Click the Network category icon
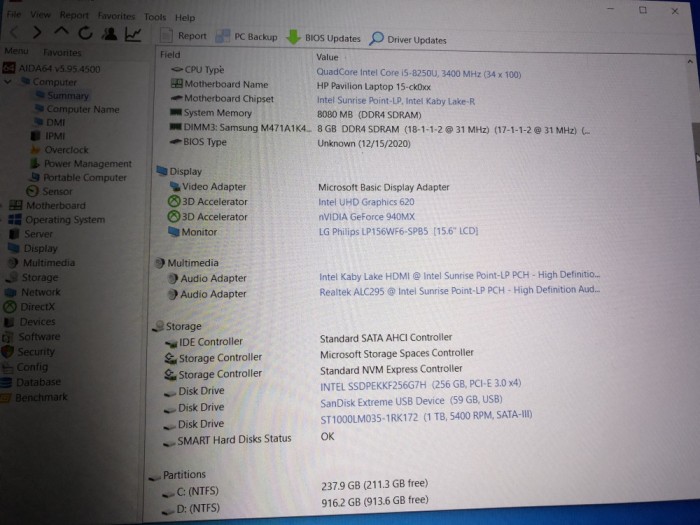Viewport: 700px width, 525px height. pyautogui.click(x=10, y=292)
